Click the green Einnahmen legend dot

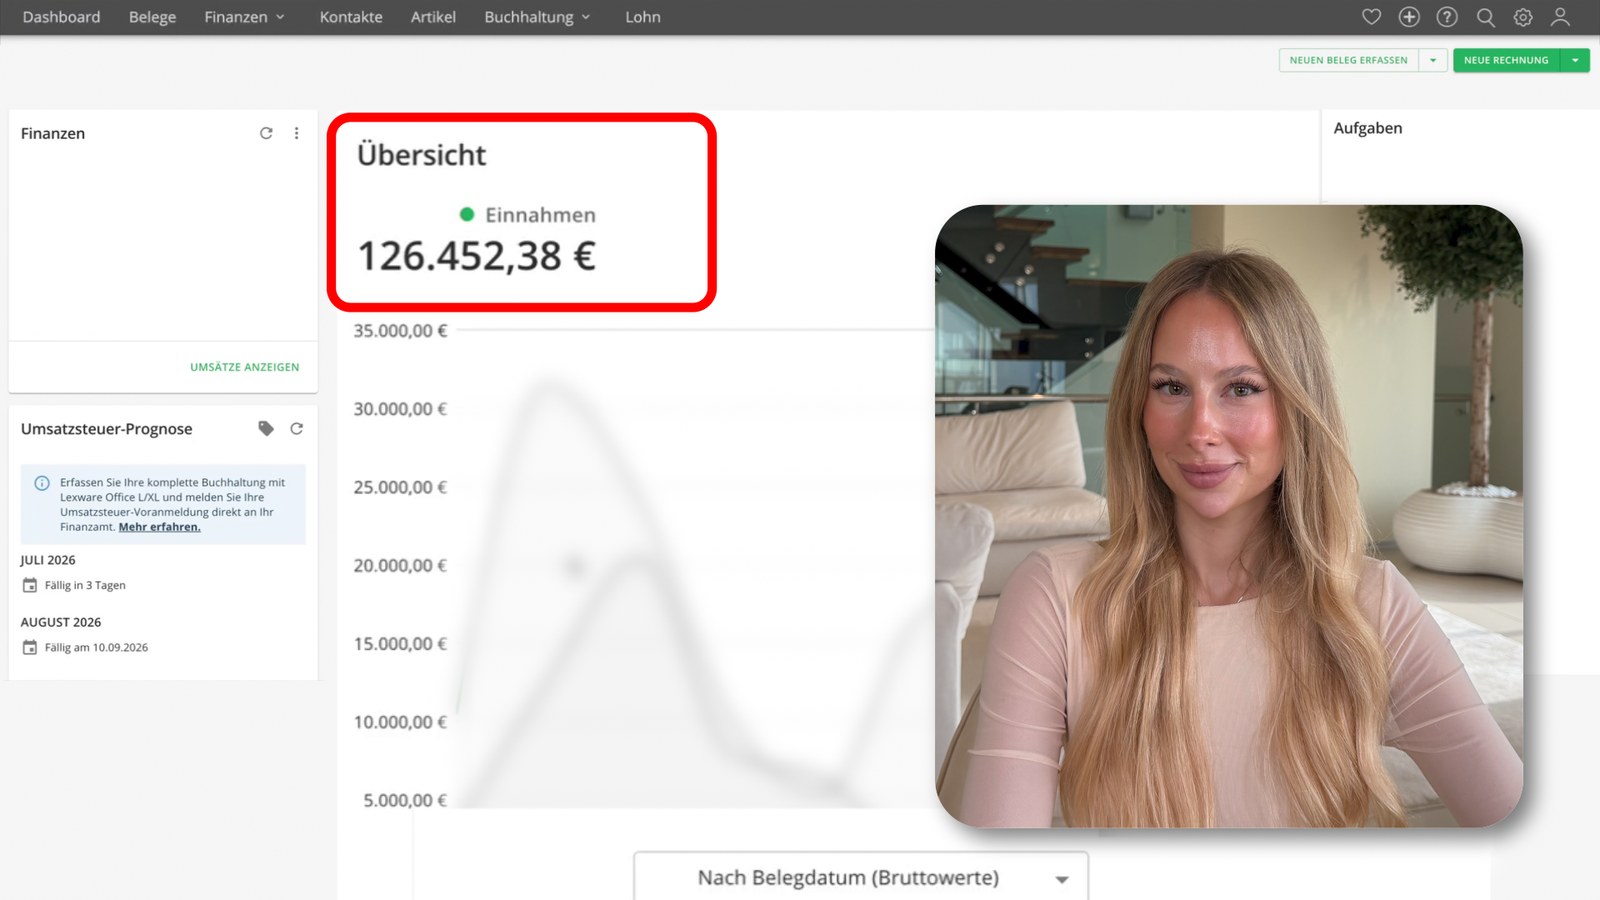tap(466, 214)
